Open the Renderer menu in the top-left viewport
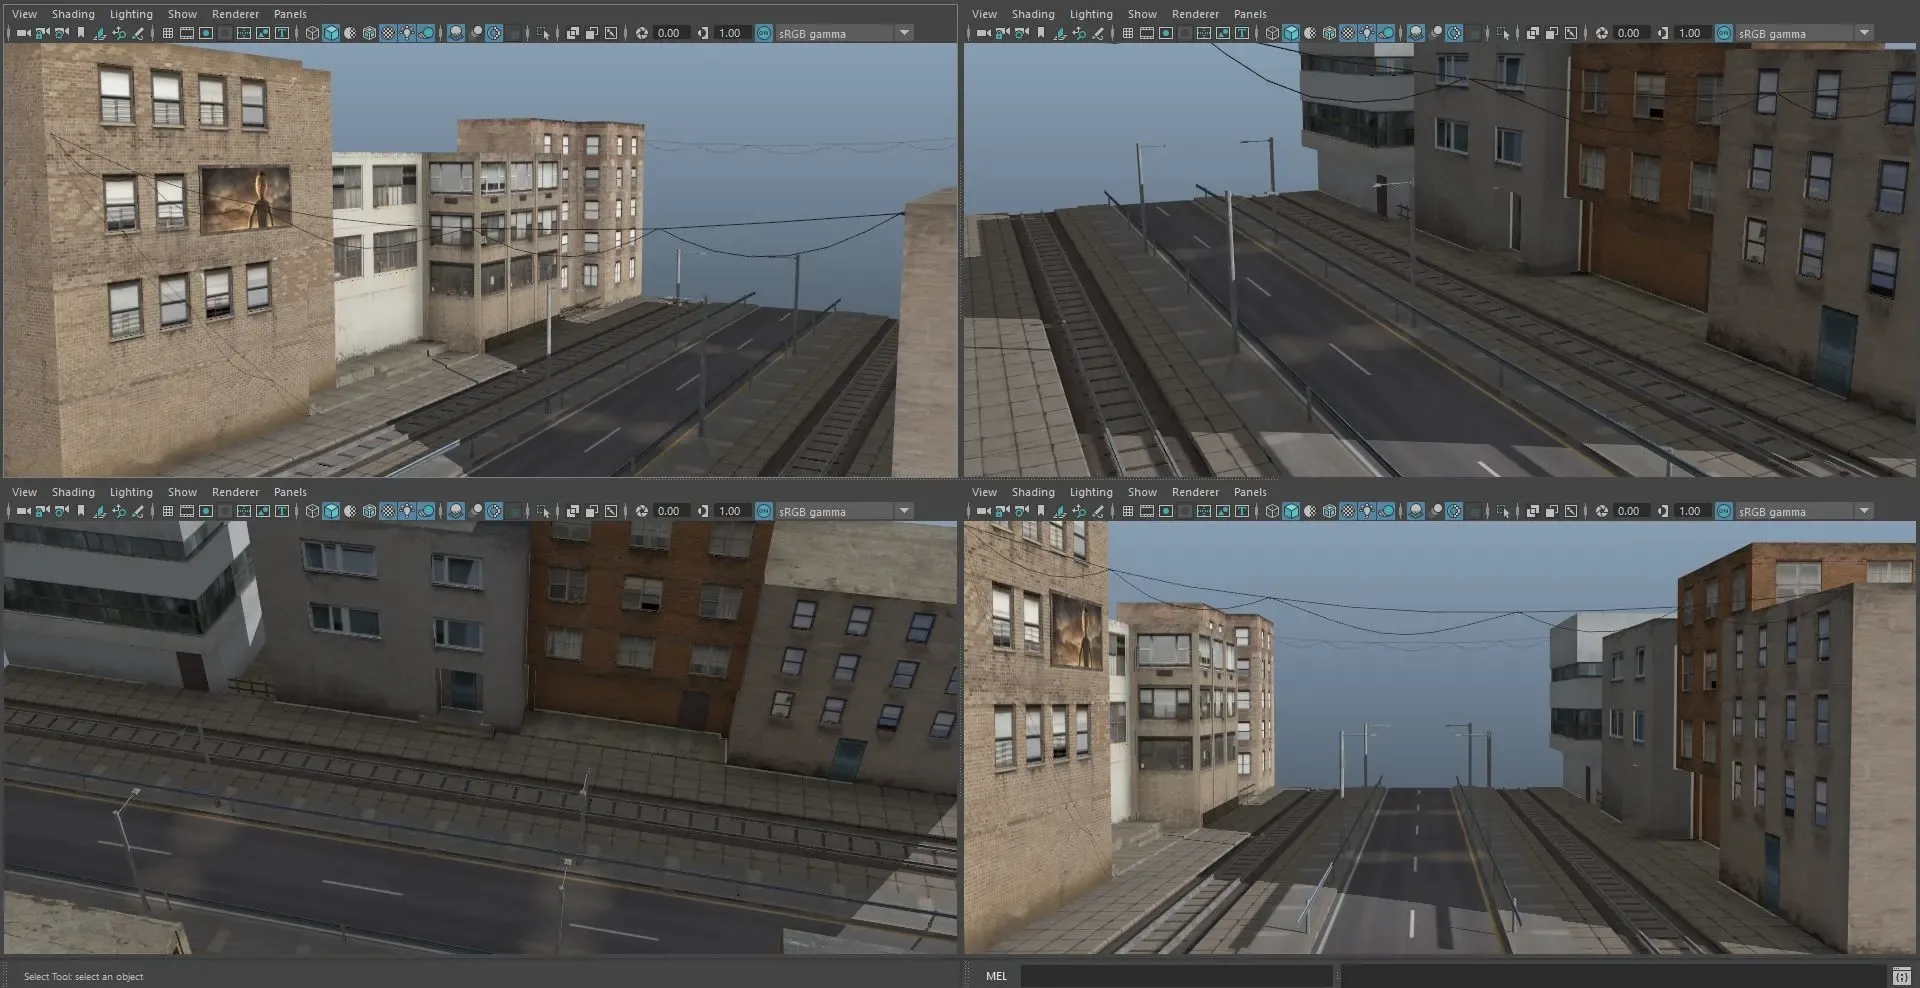 (x=235, y=14)
